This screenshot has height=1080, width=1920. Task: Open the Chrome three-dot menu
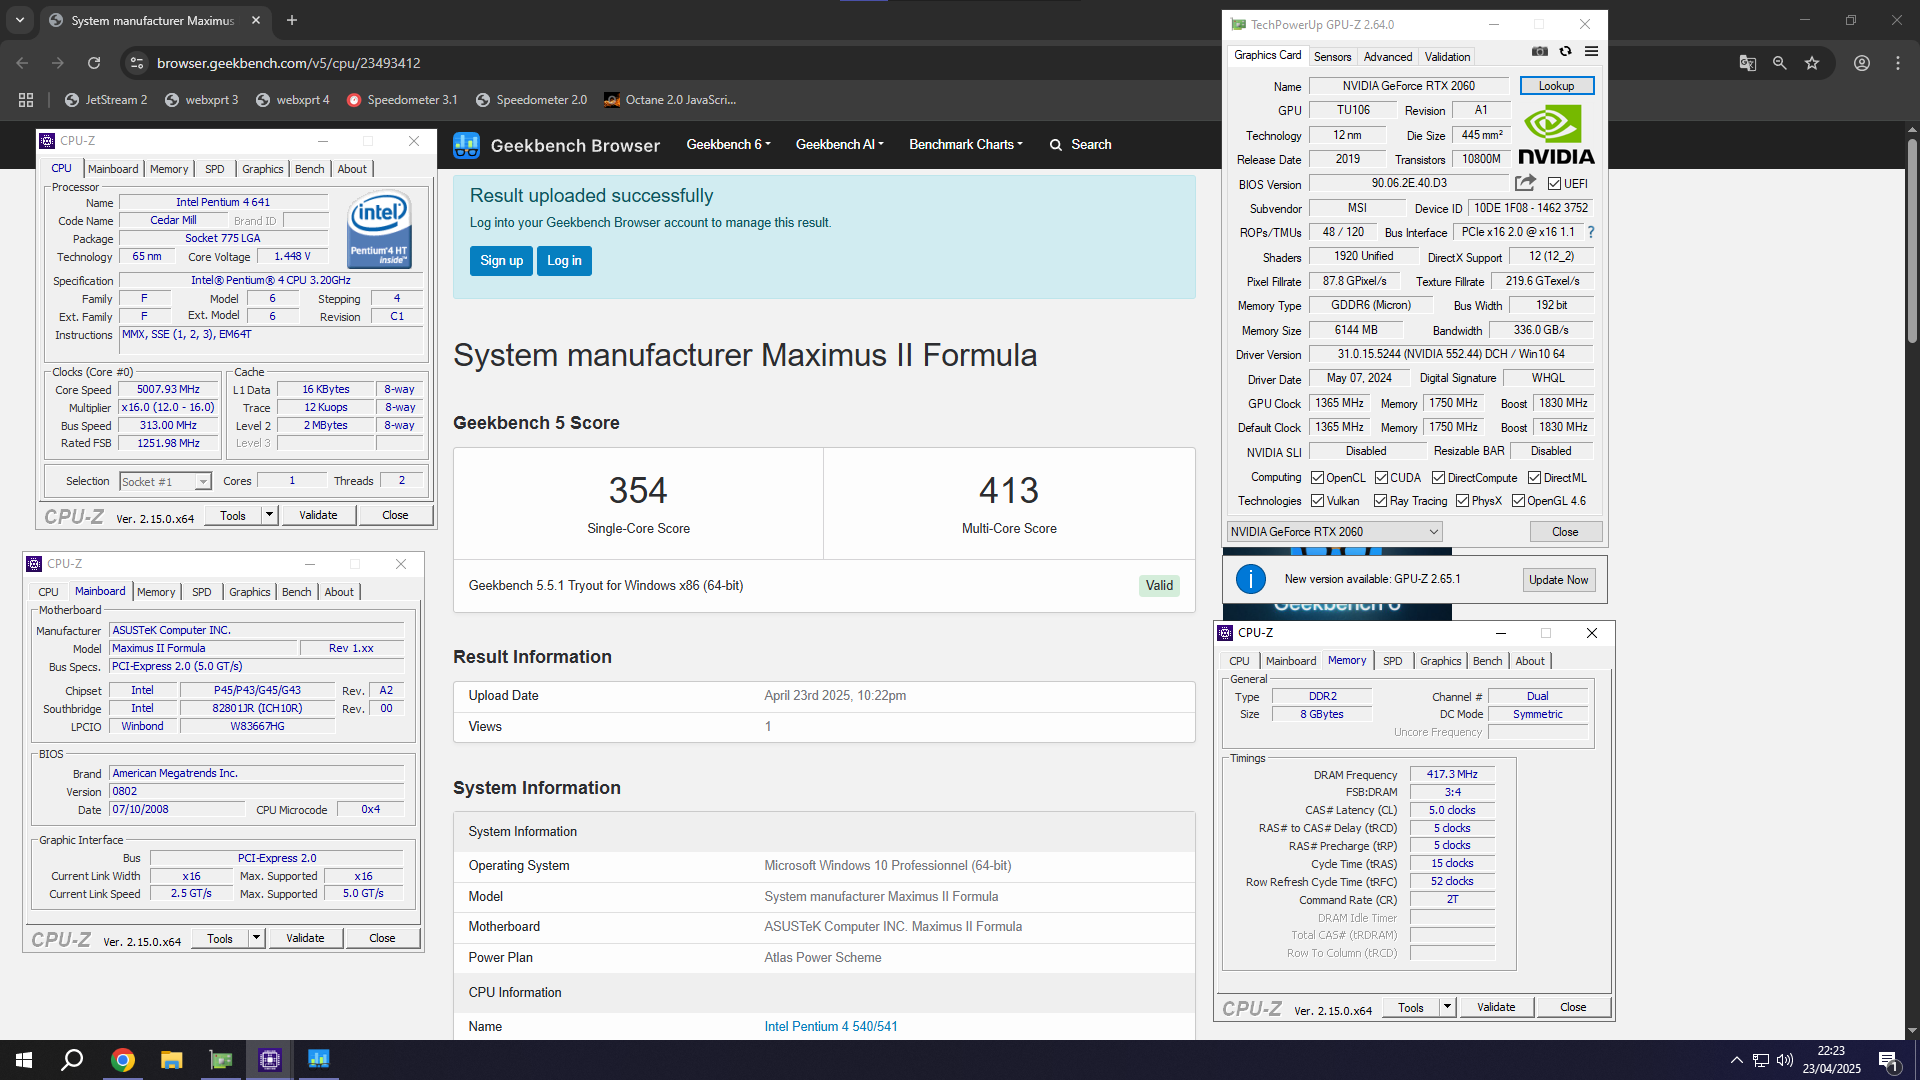point(1898,63)
